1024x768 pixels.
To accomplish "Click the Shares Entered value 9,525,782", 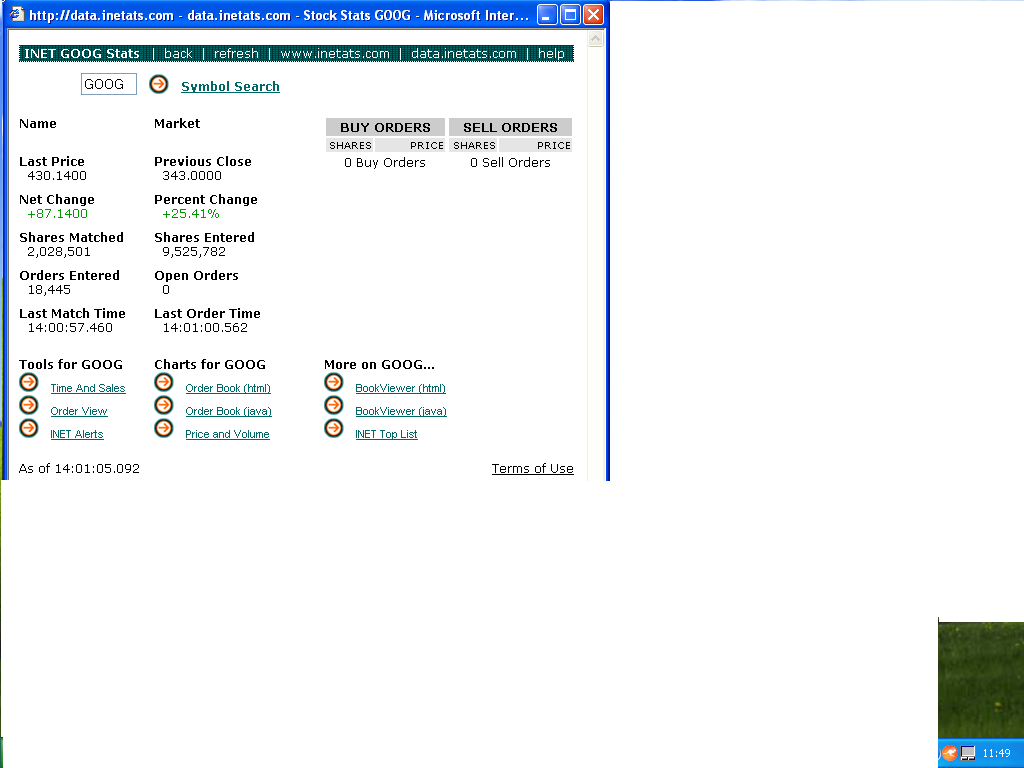I will coord(194,251).
